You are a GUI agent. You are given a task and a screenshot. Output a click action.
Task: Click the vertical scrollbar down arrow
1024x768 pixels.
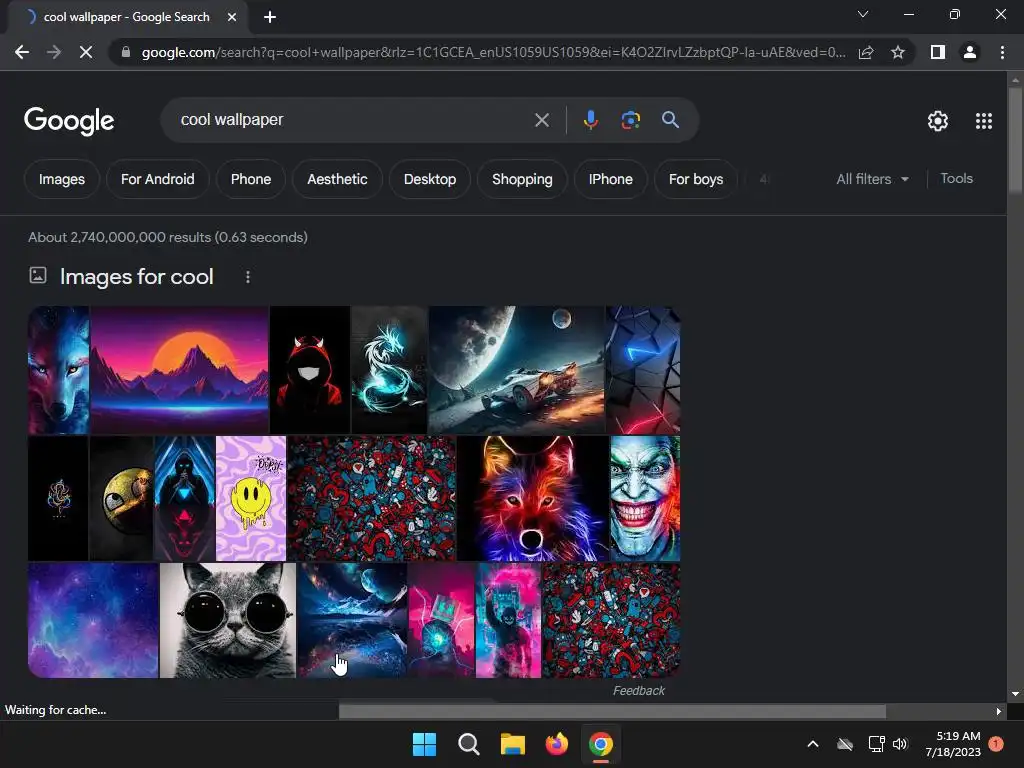pos(1015,694)
